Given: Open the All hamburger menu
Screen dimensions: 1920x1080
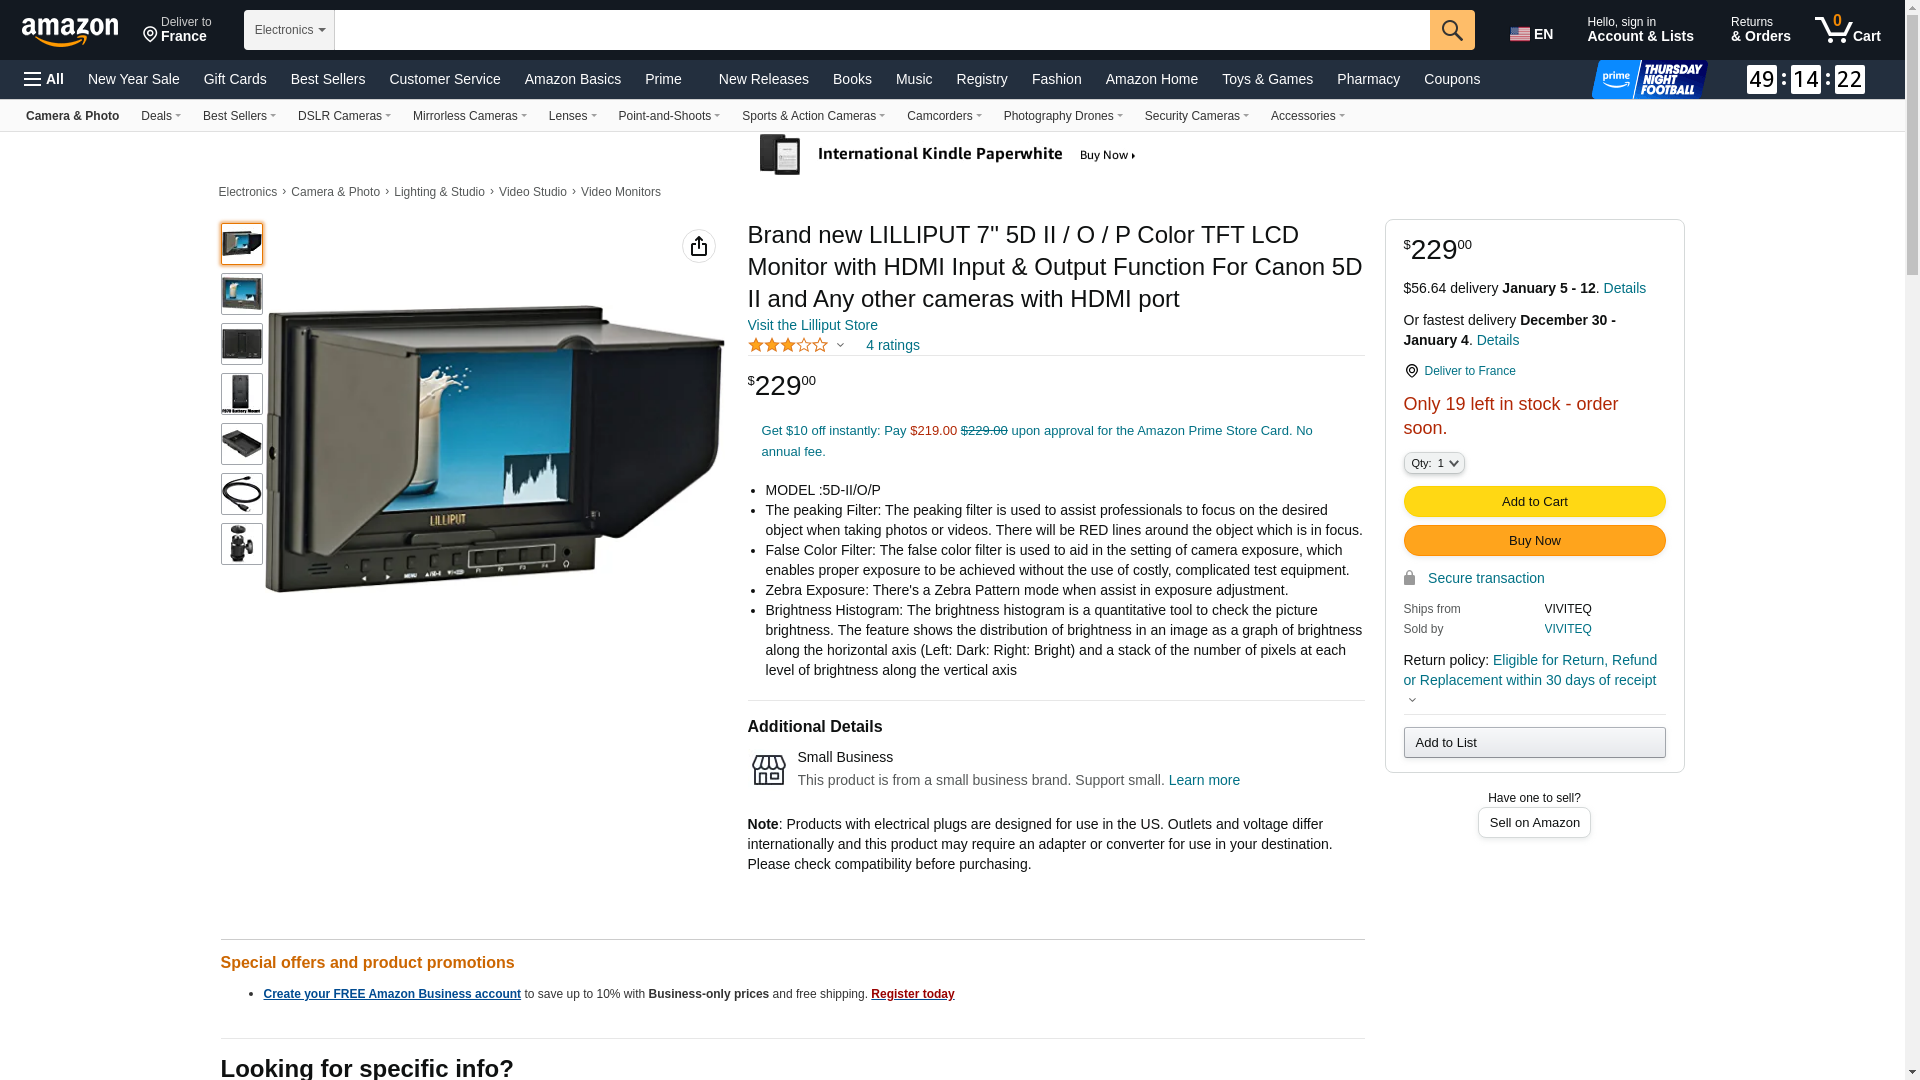Looking at the screenshot, I should tap(44, 79).
